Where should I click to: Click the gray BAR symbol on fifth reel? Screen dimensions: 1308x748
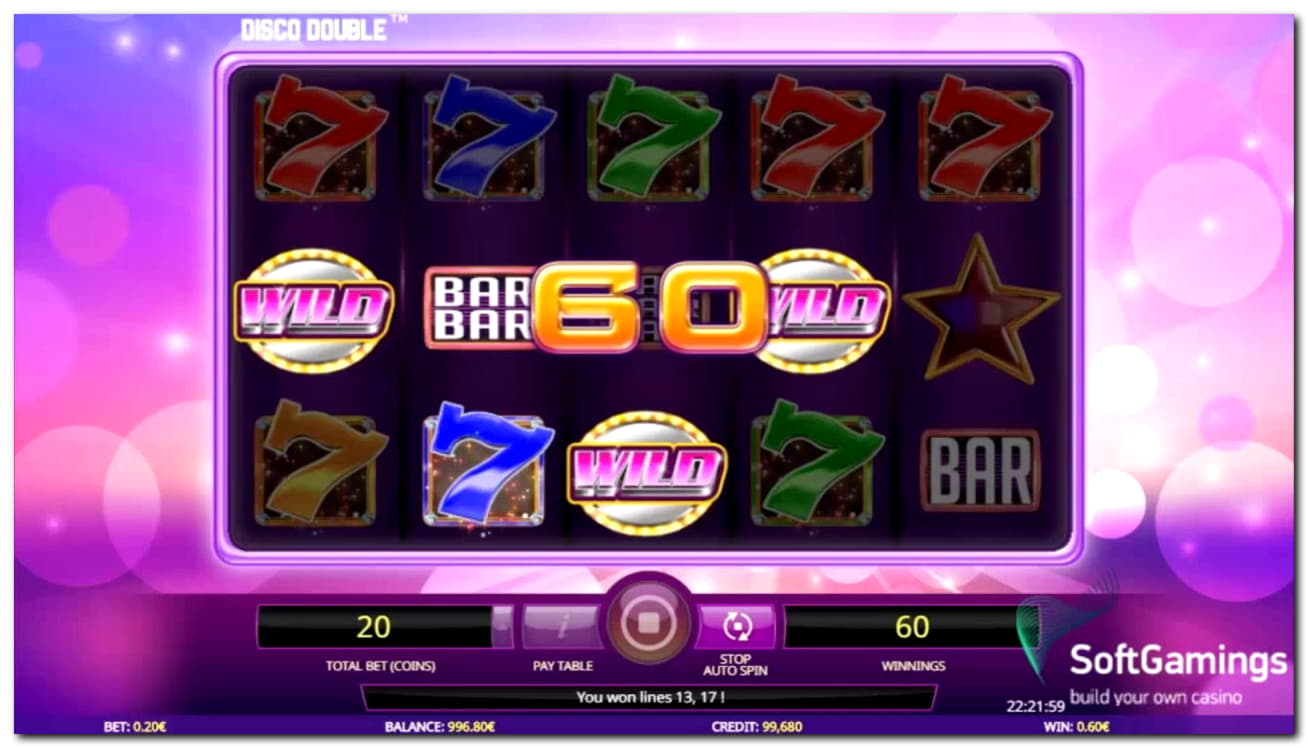click(980, 471)
